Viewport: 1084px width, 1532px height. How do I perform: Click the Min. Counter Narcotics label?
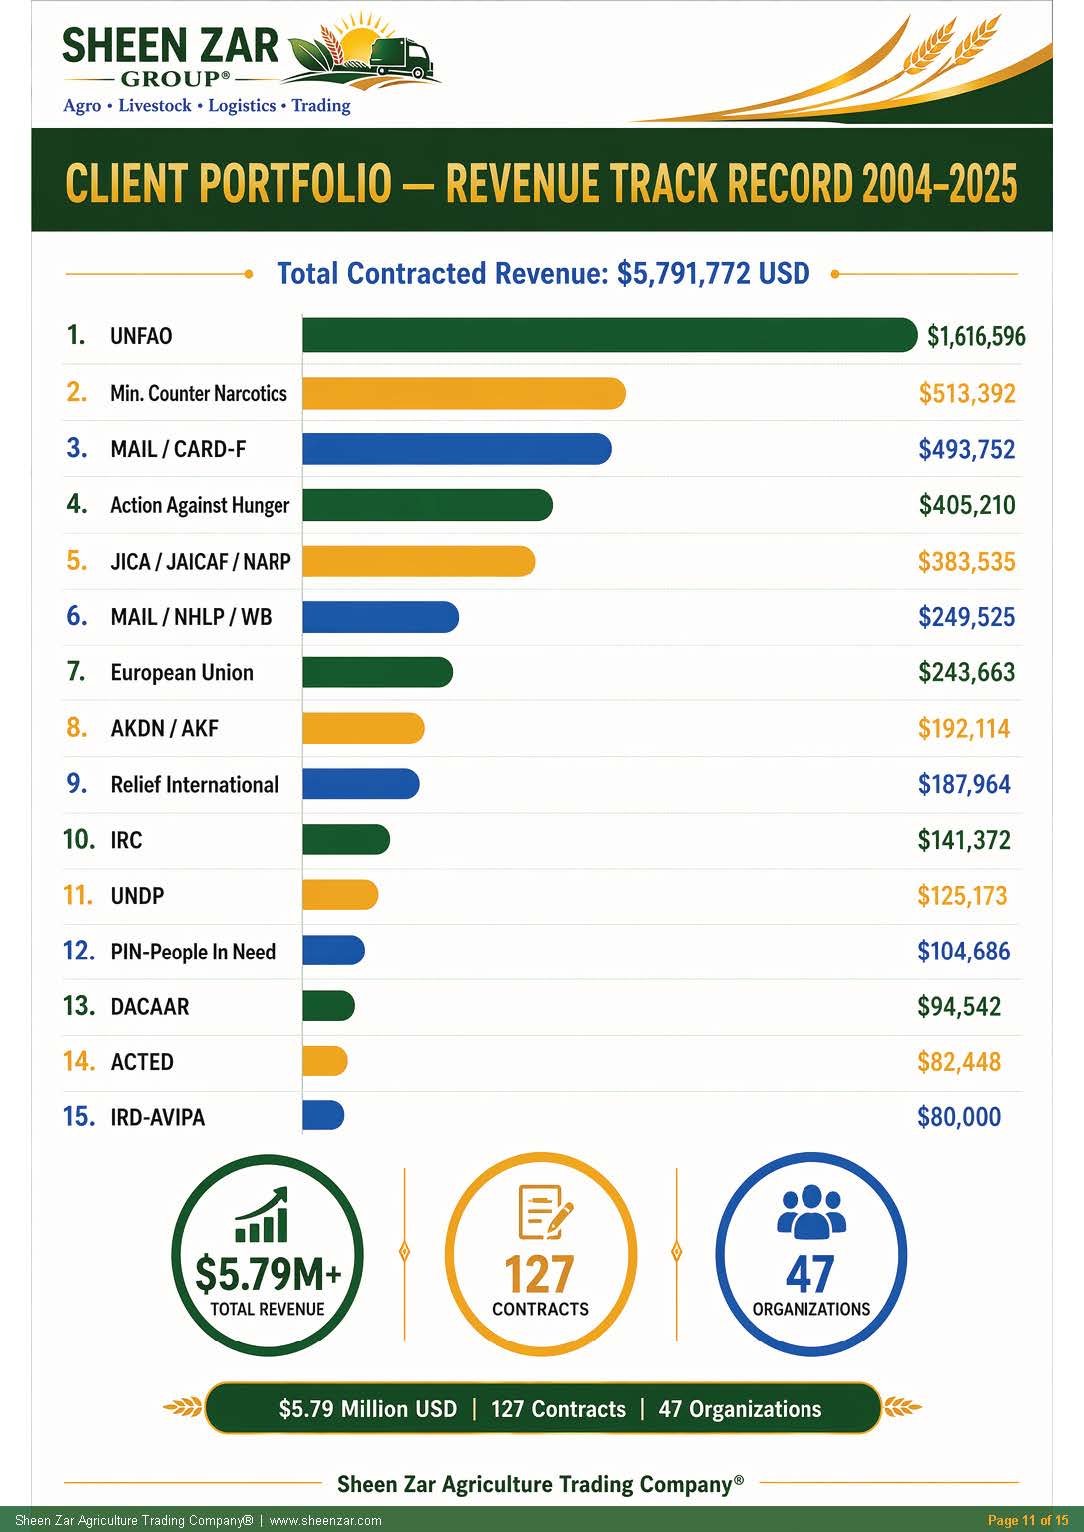[198, 393]
